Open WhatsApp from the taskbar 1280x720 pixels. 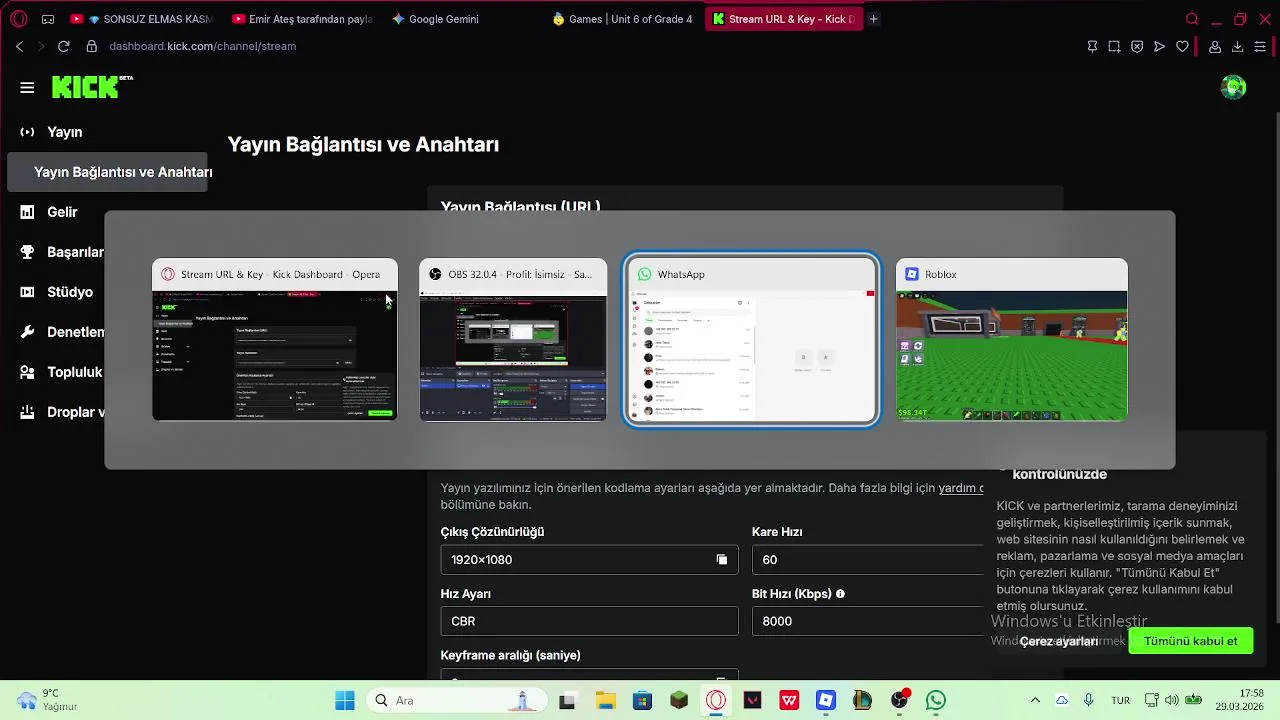[x=936, y=701]
